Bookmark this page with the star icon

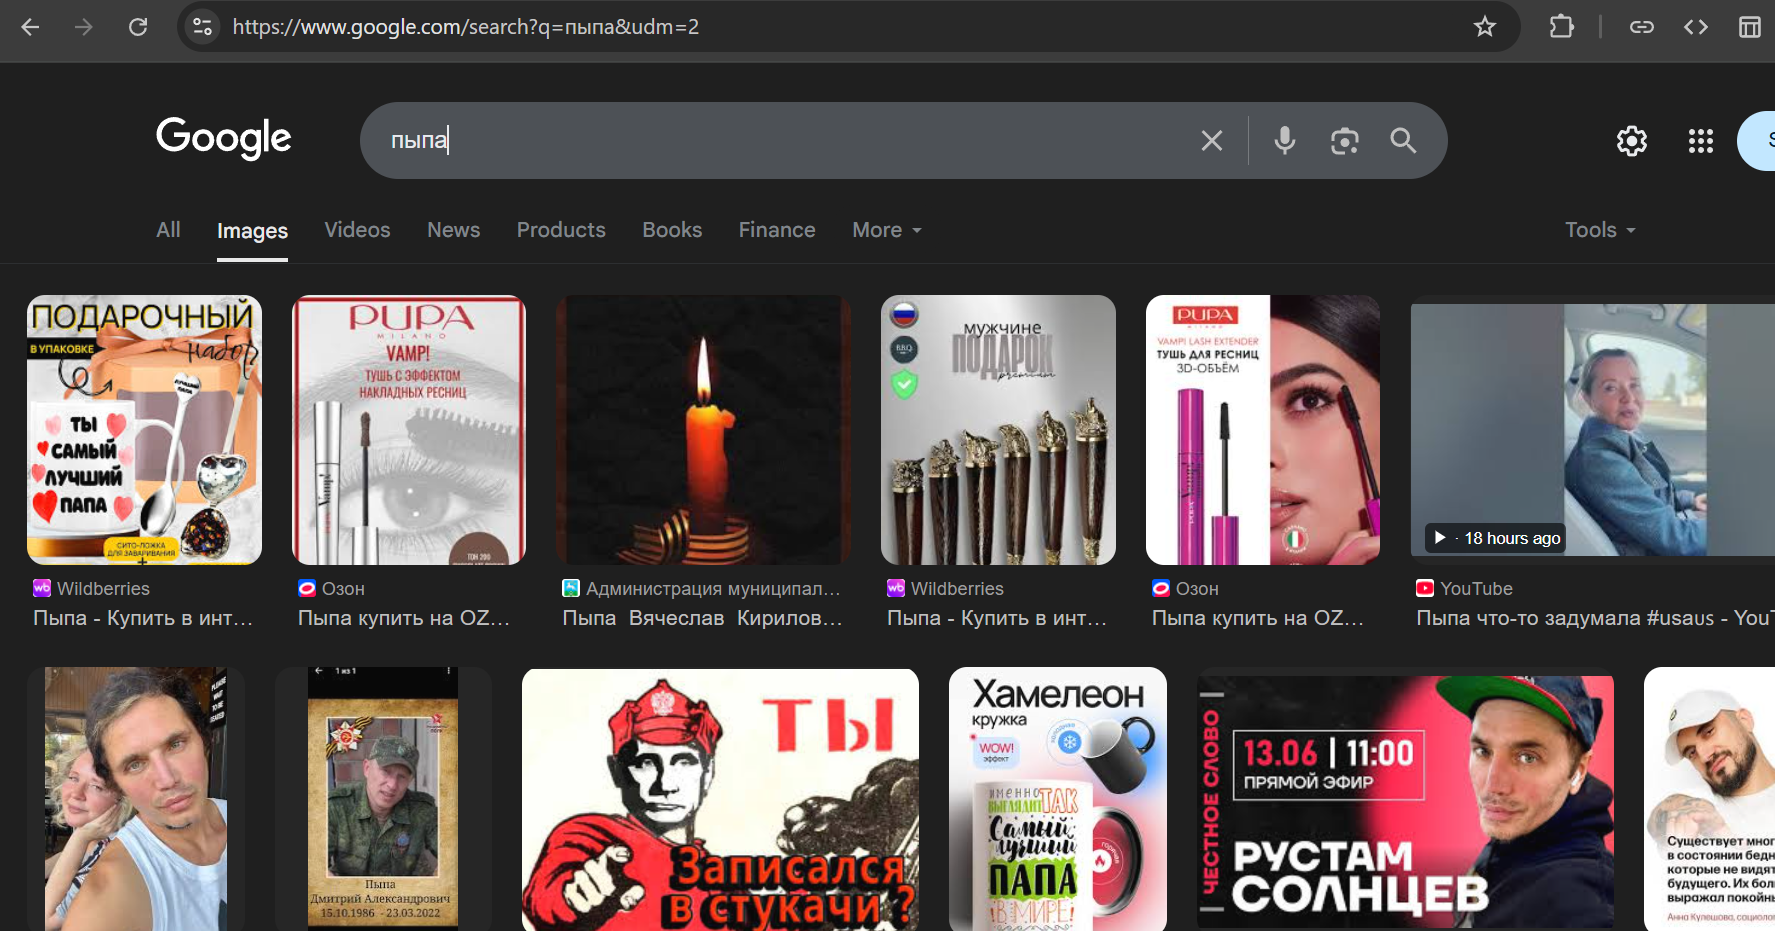(x=1485, y=27)
